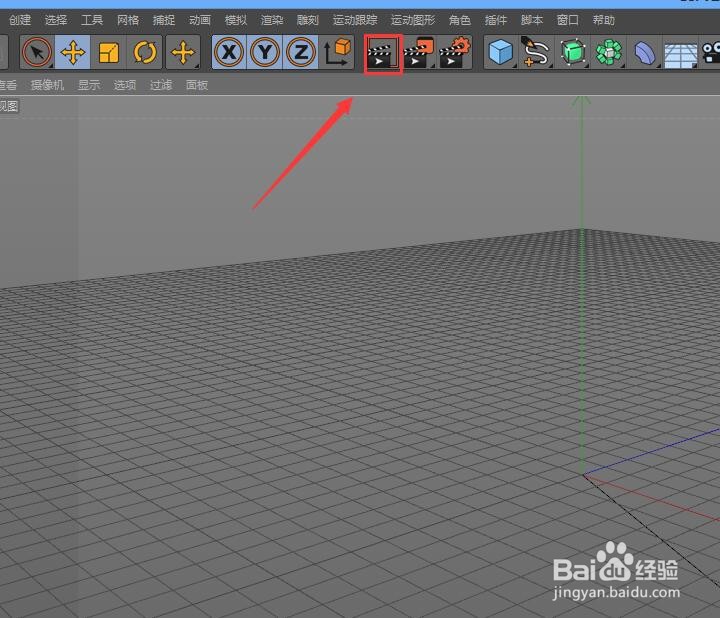Viewport: 720px width, 618px height.
Task: Render the active view
Action: coord(382,54)
